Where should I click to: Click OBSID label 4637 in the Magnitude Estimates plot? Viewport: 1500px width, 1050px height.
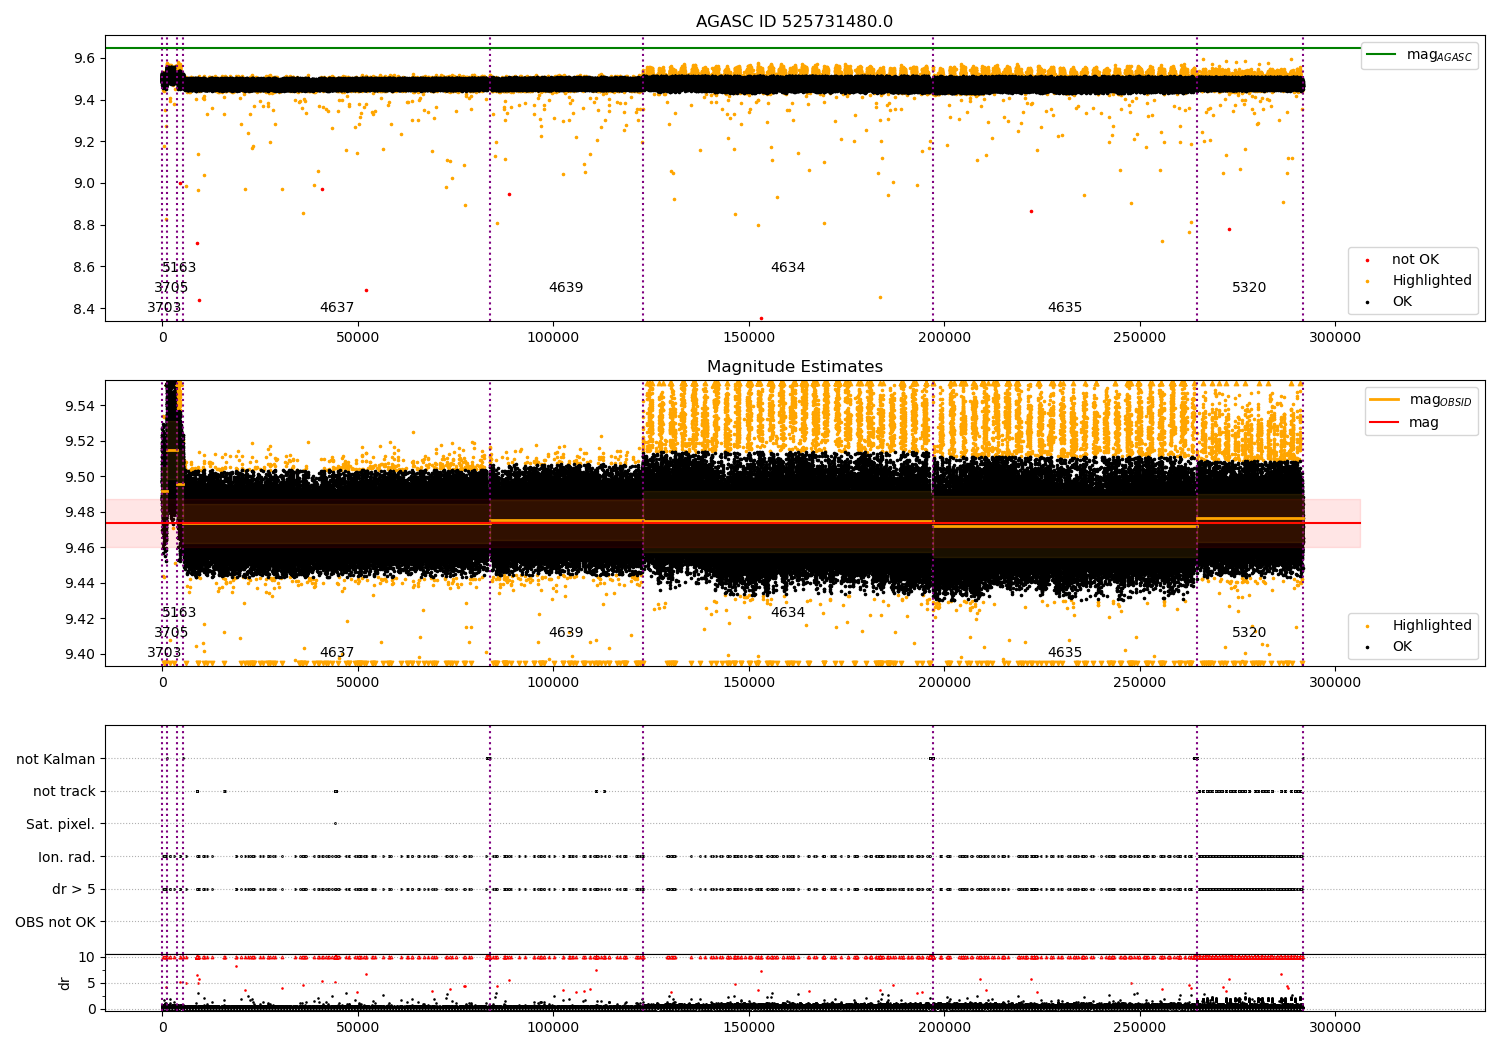(x=337, y=653)
